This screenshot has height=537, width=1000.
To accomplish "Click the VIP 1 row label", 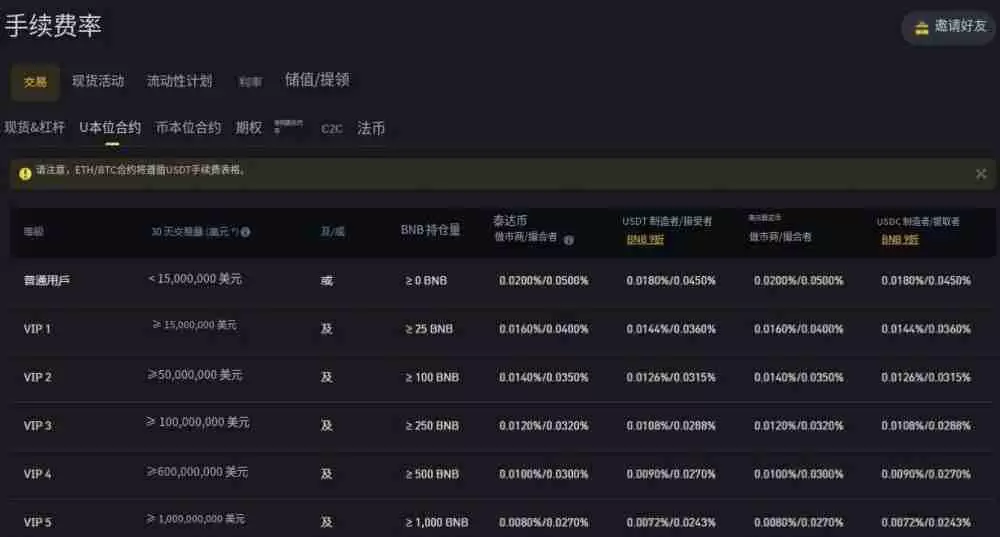I will [x=37, y=329].
